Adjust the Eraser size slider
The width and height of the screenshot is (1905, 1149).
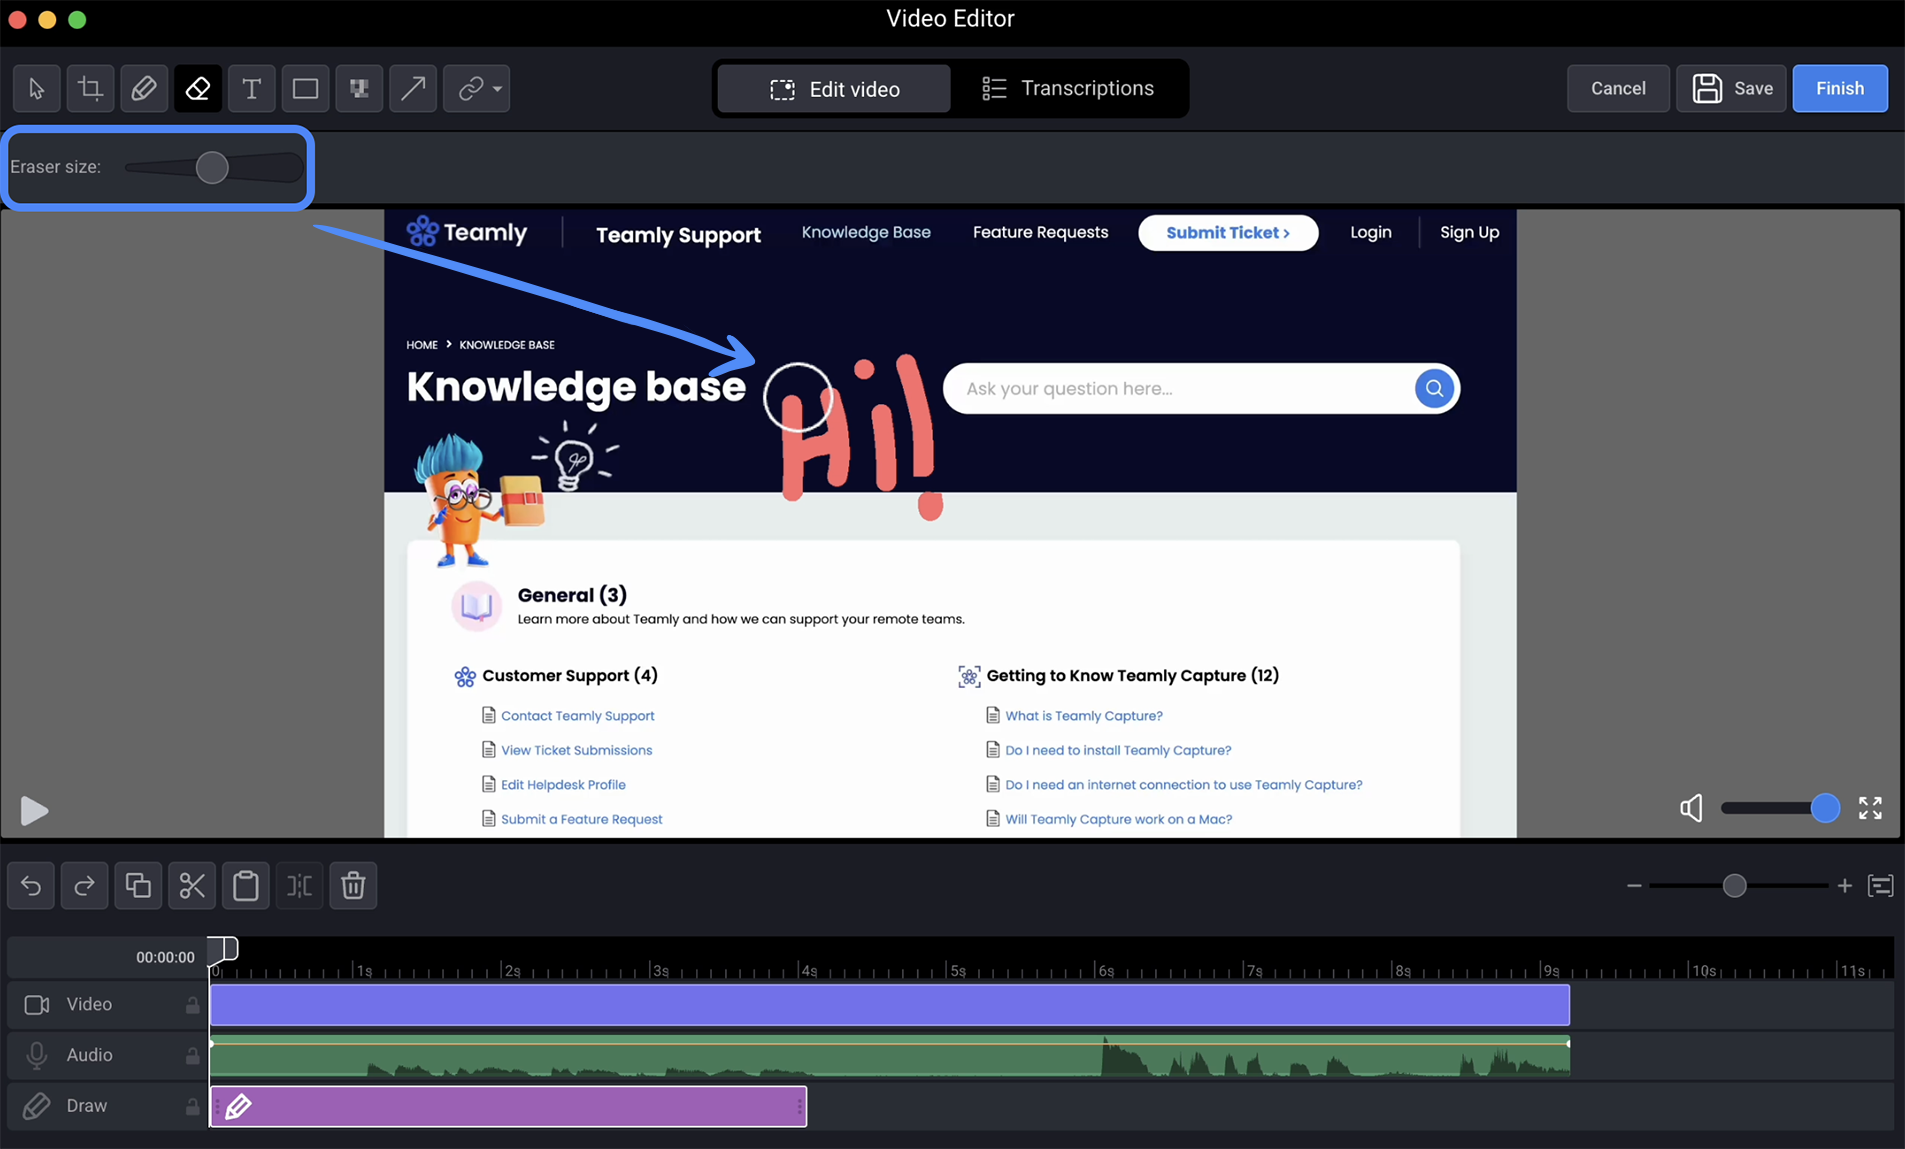[x=212, y=167]
